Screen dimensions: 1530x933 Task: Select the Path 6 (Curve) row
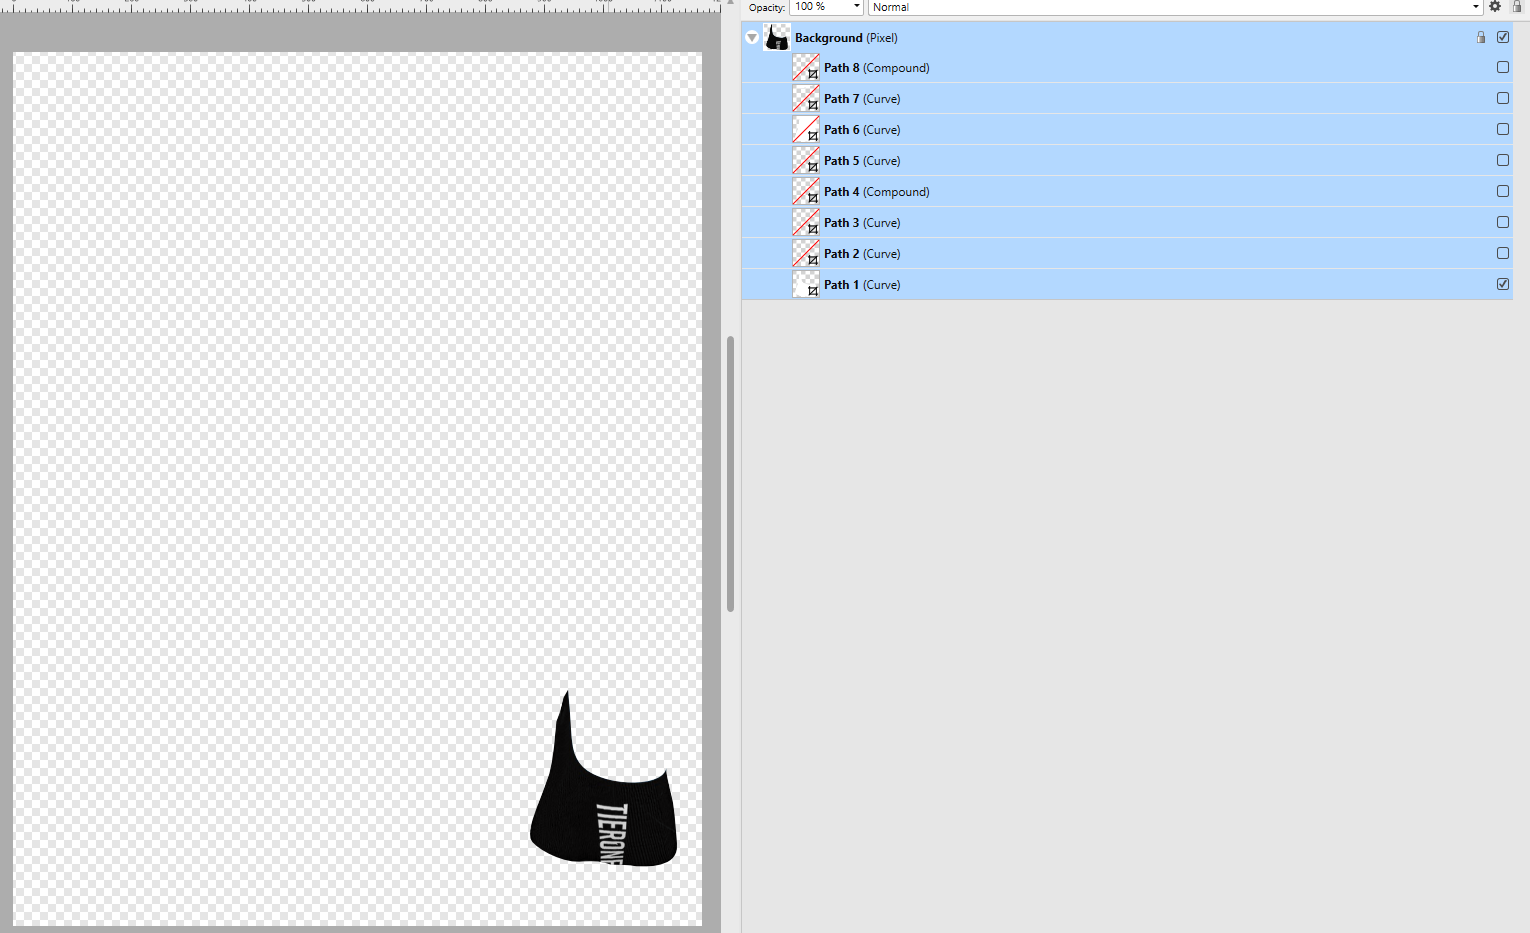1127,130
